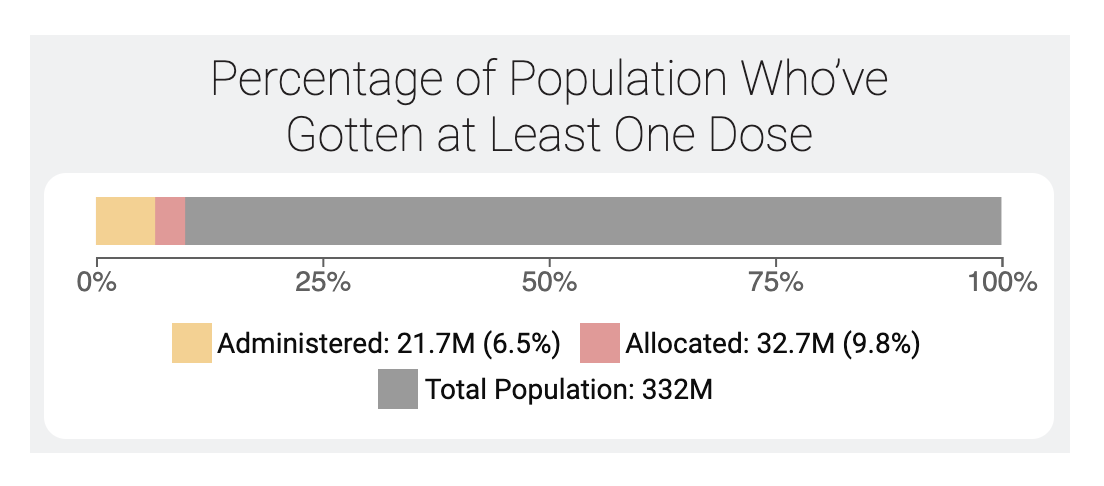The image size is (1104, 486).
Task: Click the 75% axis label
Action: pos(776,281)
